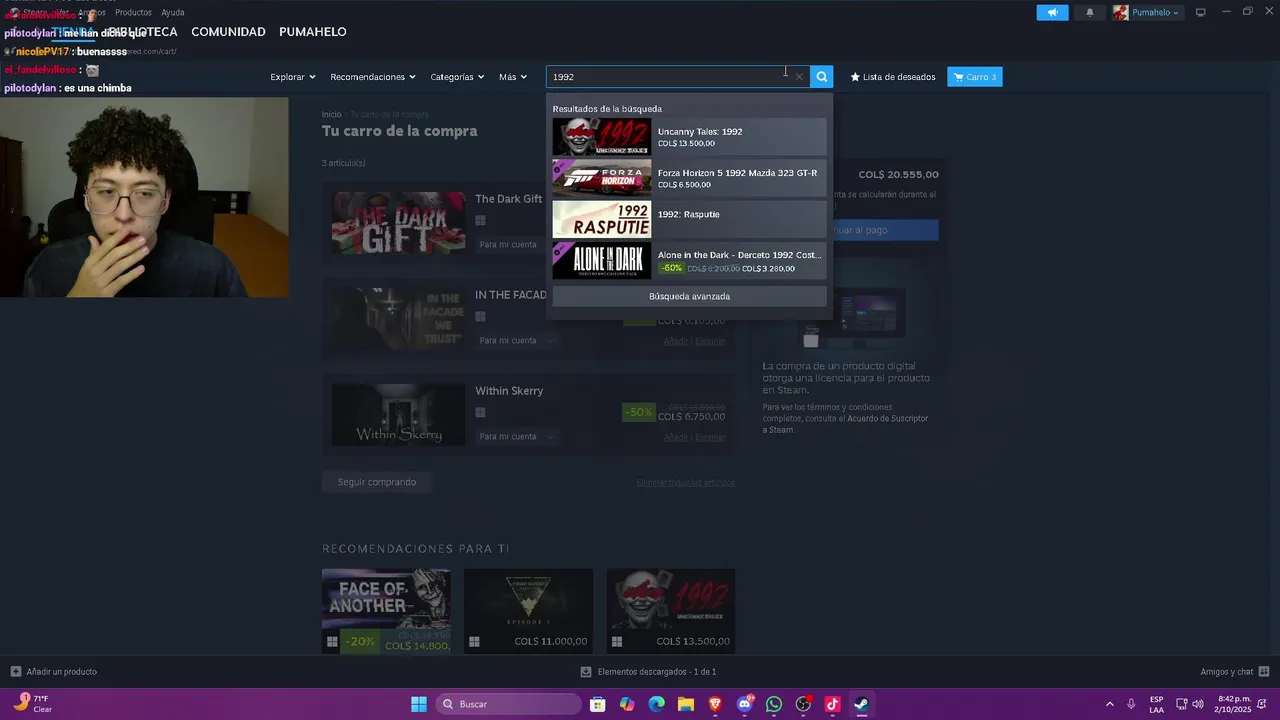Open Microsoft Store from taskbar
The image size is (1280, 720).
click(598, 704)
